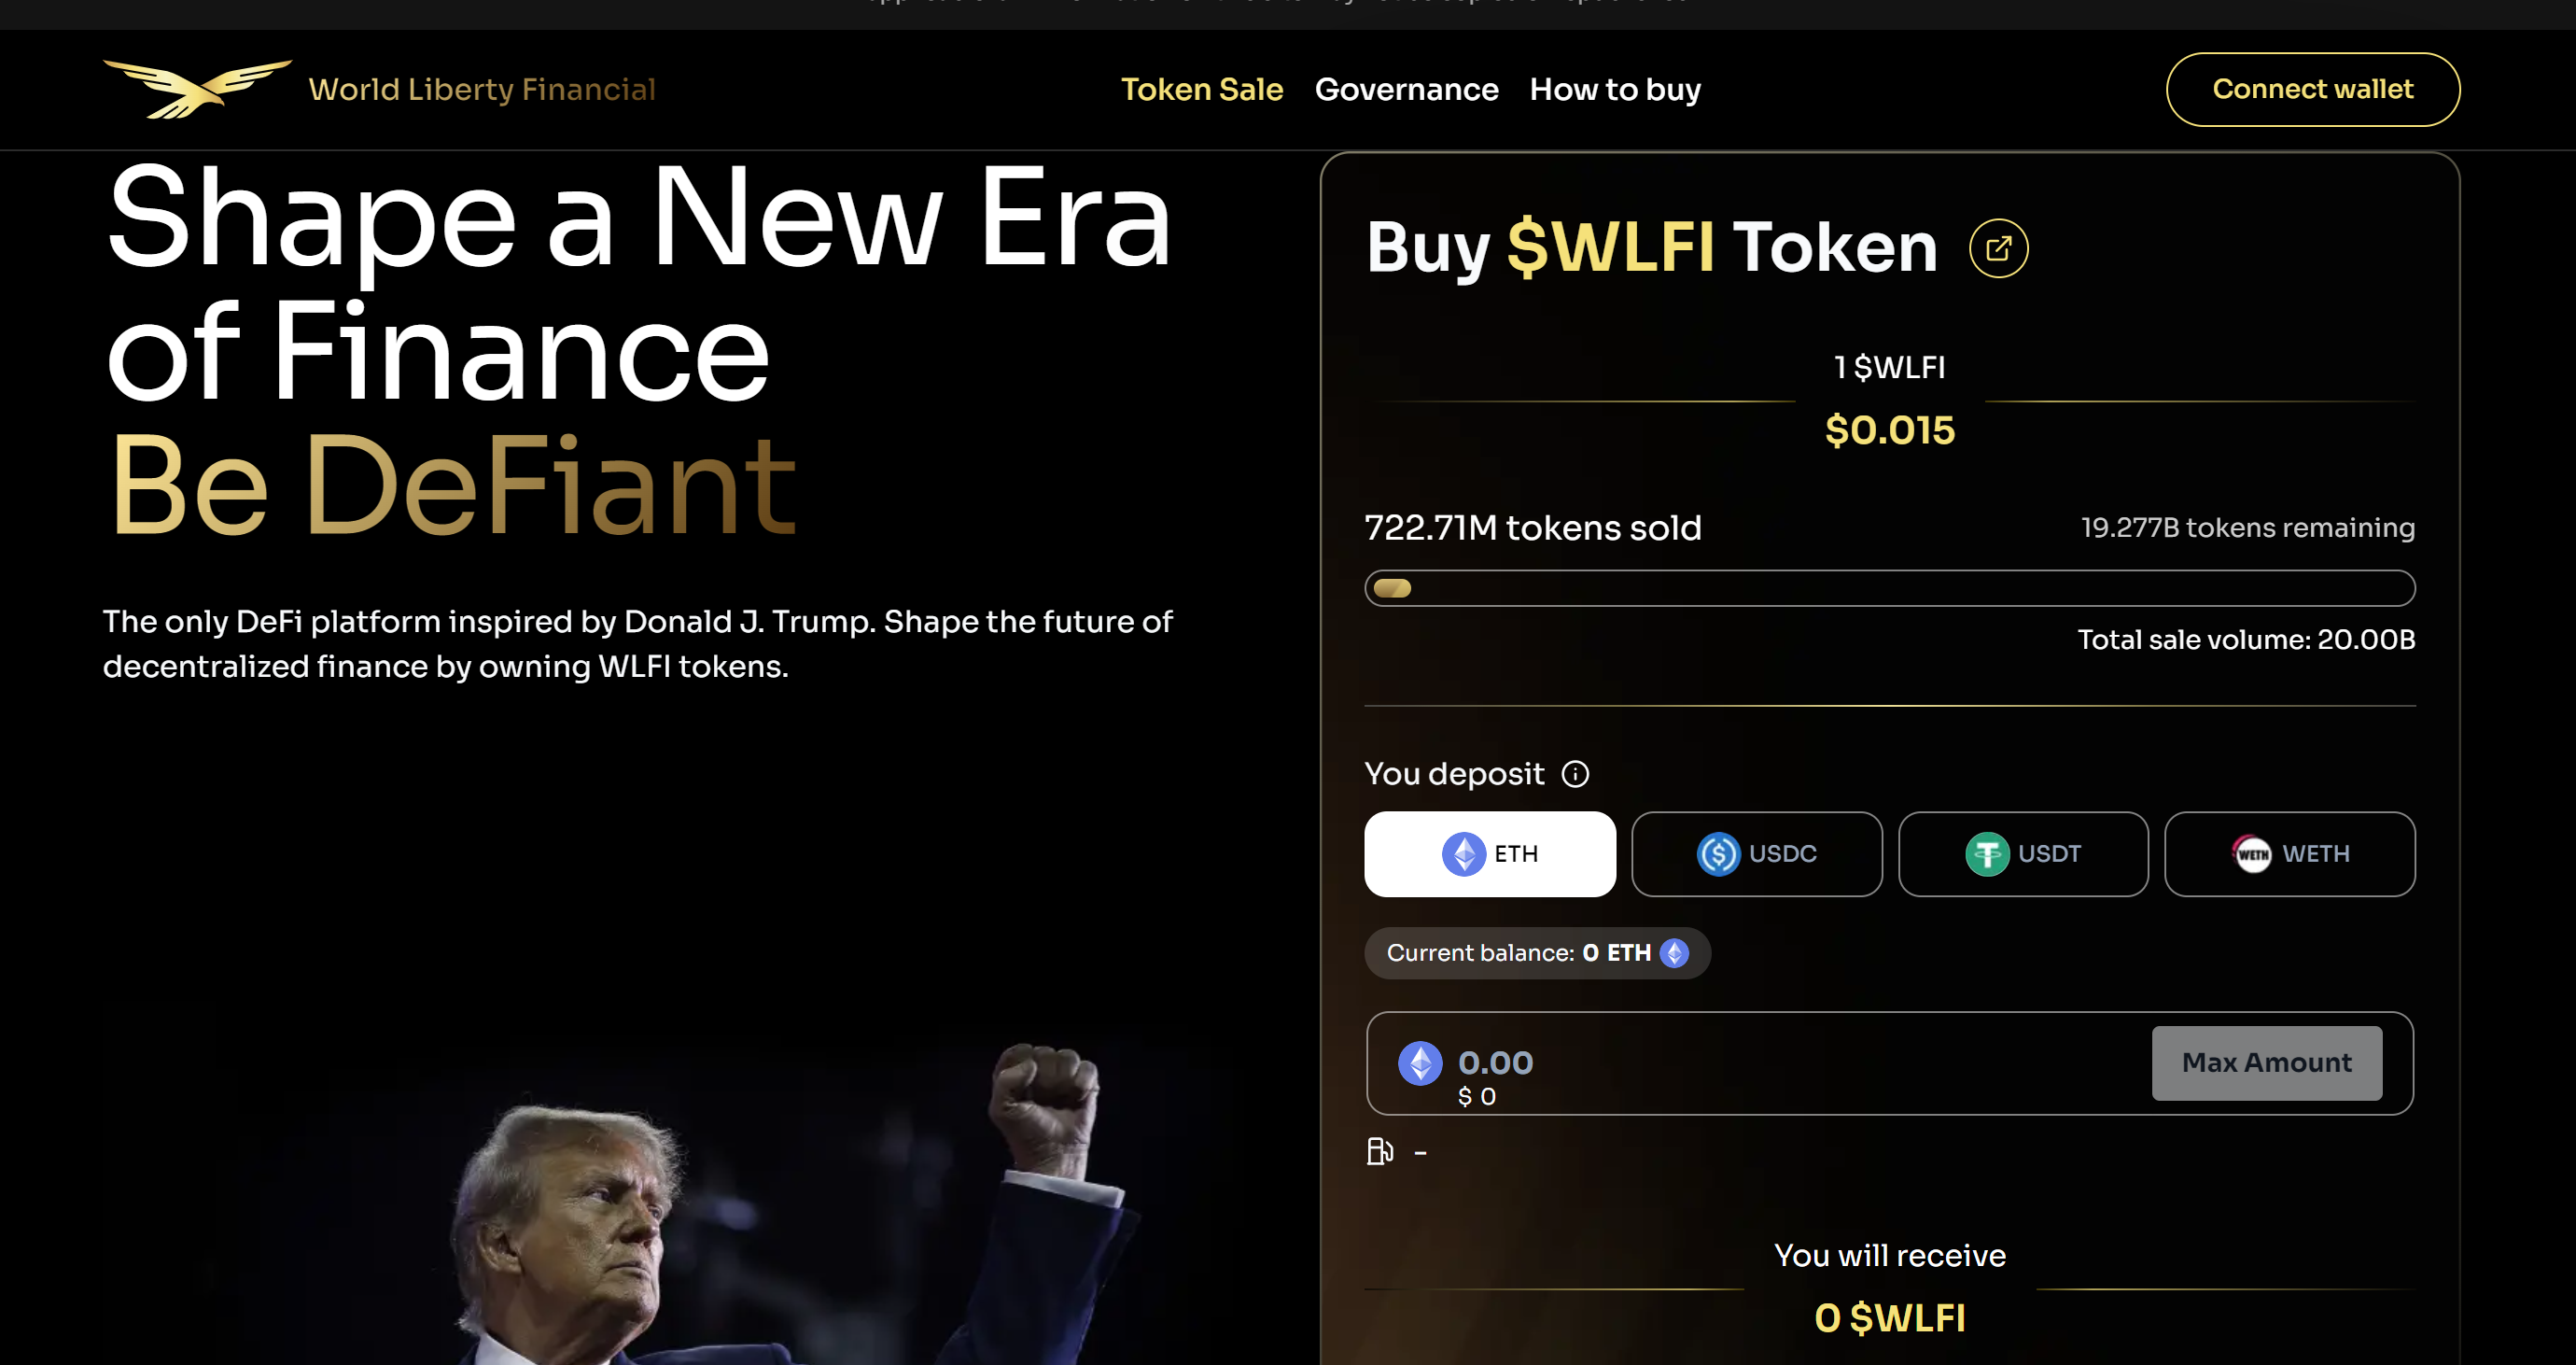Click the Max Amount button
This screenshot has height=1365, width=2576.
coord(2266,1063)
